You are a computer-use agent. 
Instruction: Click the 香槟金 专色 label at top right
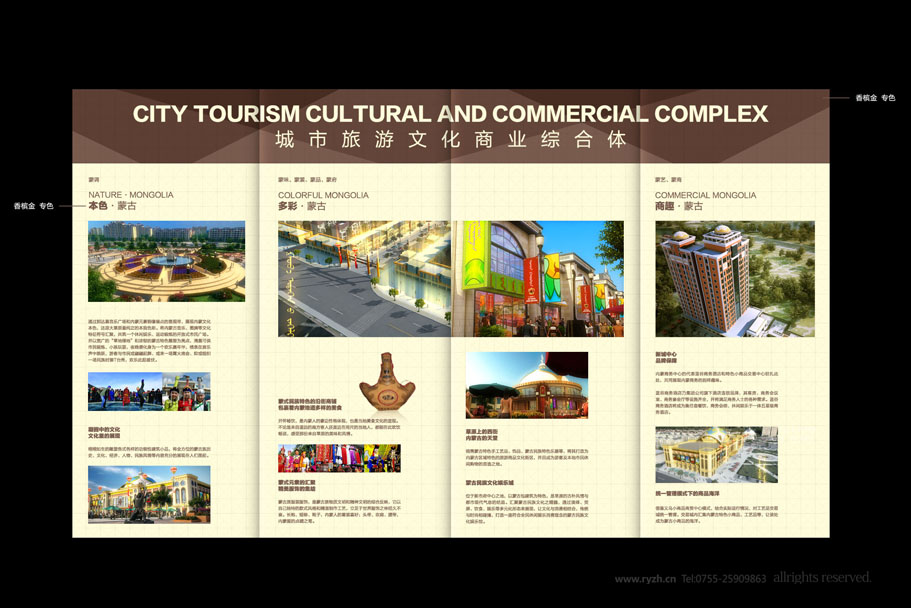click(x=875, y=98)
